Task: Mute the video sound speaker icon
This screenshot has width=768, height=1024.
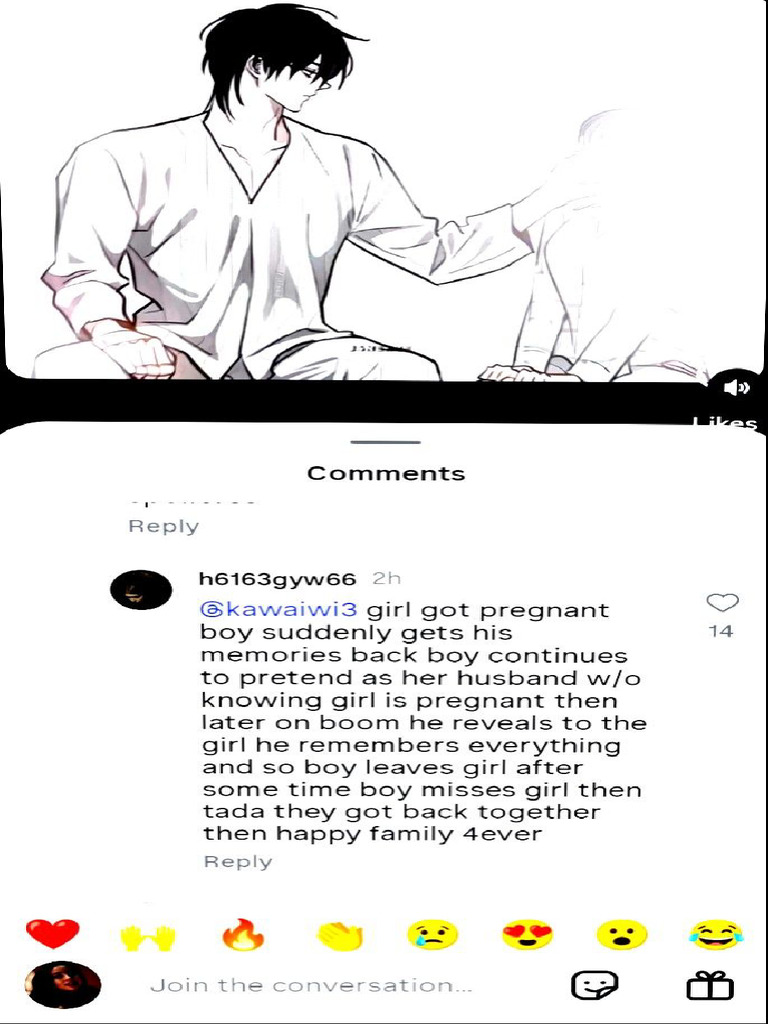Action: (x=737, y=388)
